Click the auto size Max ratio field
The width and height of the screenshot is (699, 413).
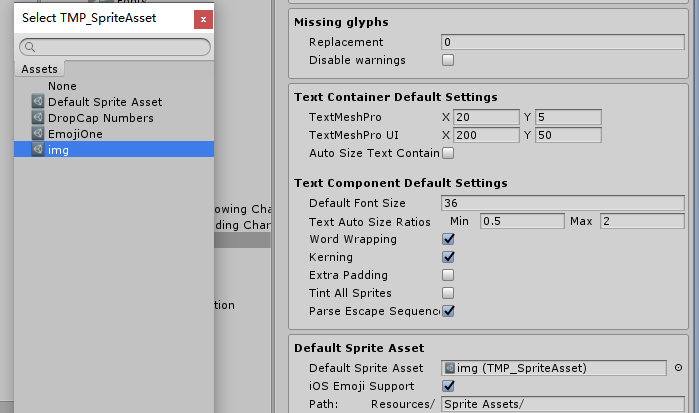pyautogui.click(x=642, y=221)
